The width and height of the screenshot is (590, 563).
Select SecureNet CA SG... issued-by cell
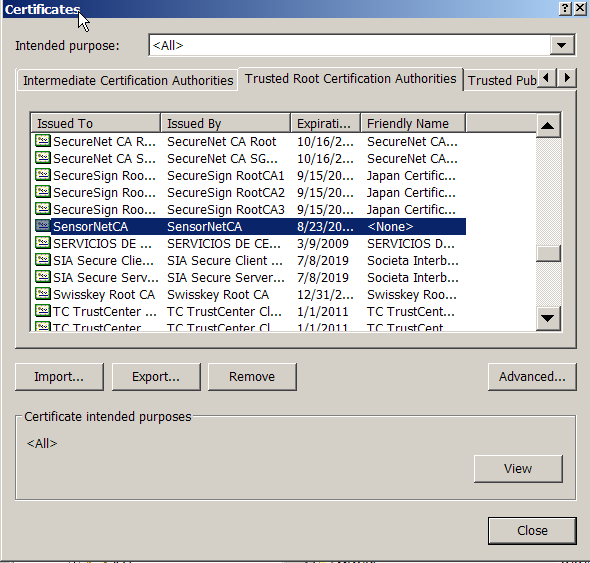pos(222,159)
